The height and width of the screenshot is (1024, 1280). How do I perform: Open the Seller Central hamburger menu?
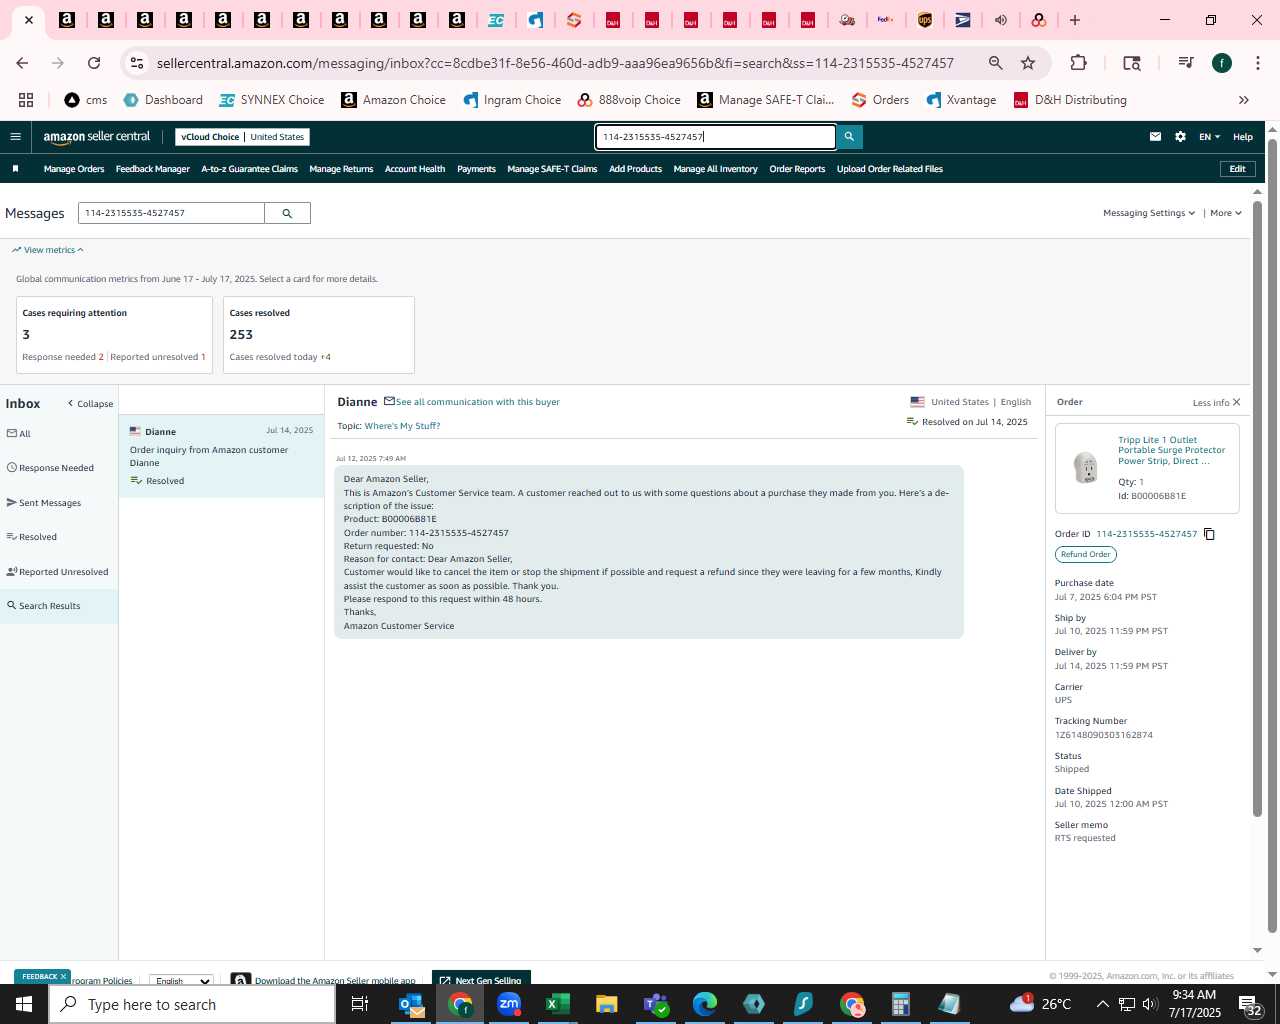coord(15,137)
